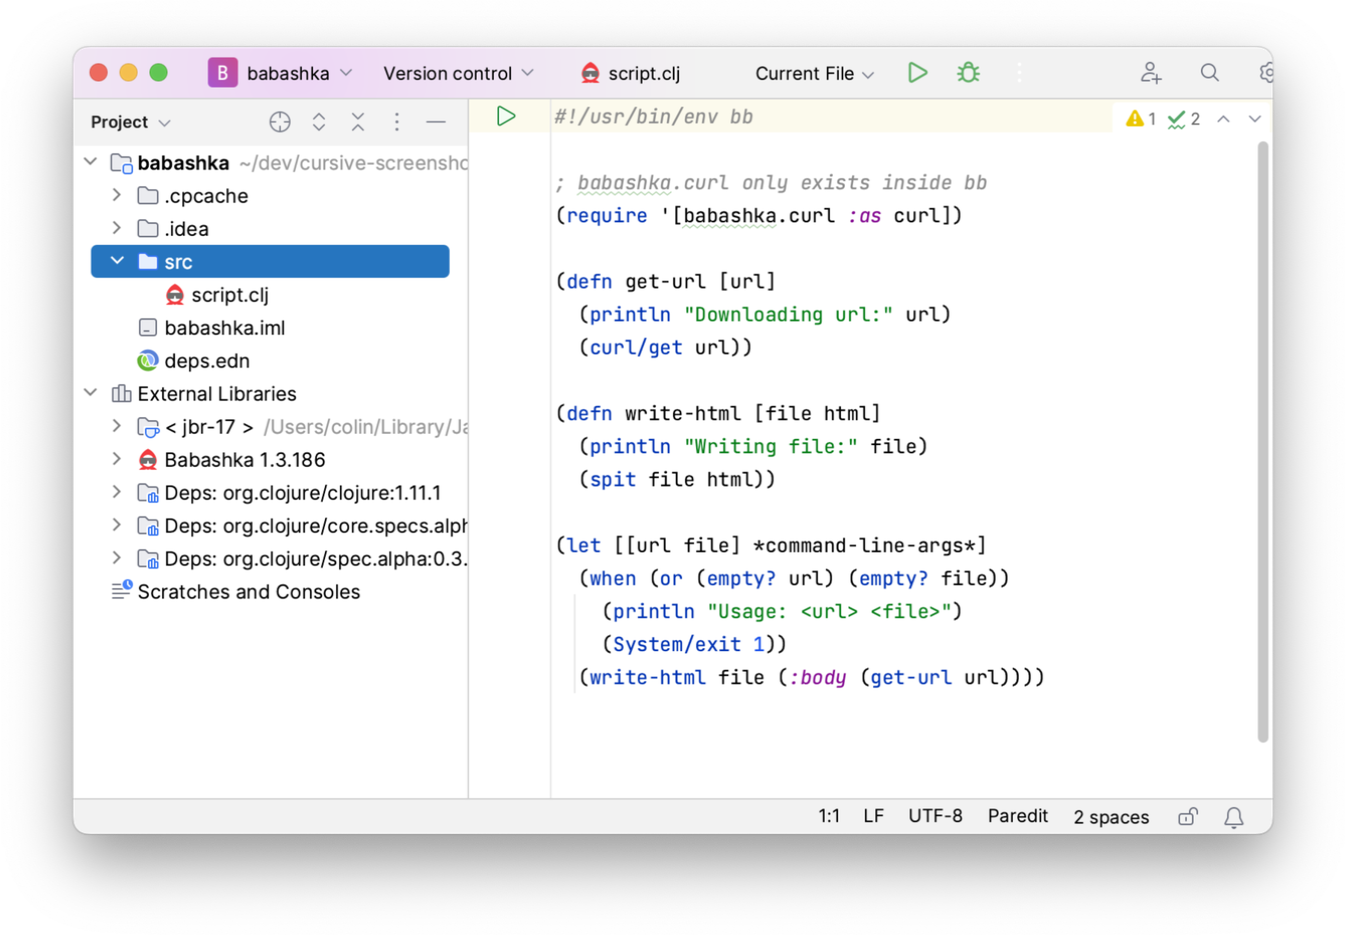Expand the Deps: org.clojure/spec.alpha node
The height and width of the screenshot is (935, 1346).
tap(117, 558)
